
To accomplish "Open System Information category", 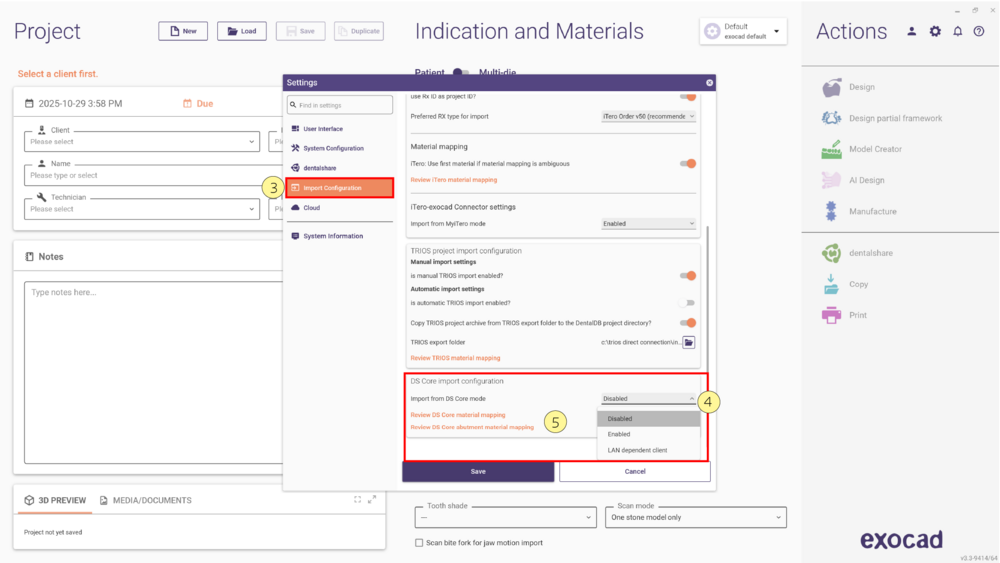I will pyautogui.click(x=340, y=236).
